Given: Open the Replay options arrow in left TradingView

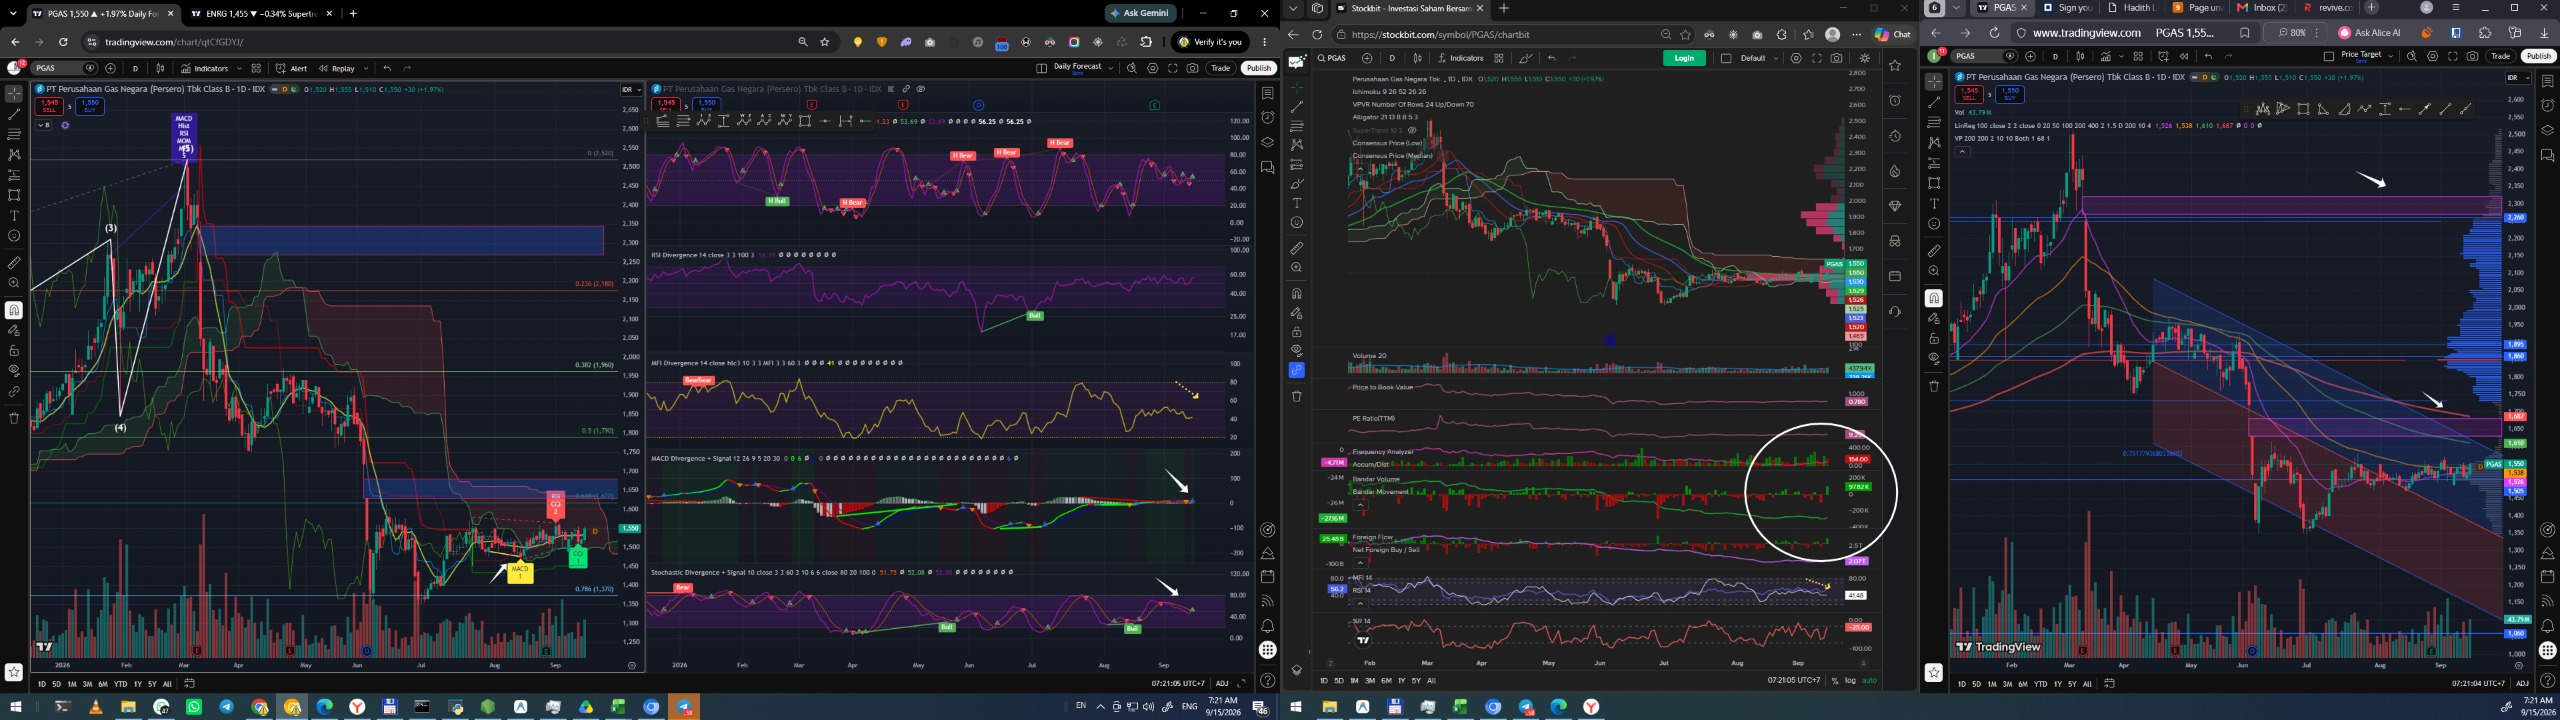Looking at the screenshot, I should (366, 68).
